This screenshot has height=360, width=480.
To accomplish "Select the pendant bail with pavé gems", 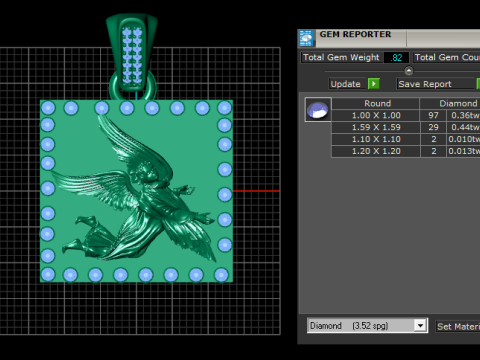I will pos(132,52).
